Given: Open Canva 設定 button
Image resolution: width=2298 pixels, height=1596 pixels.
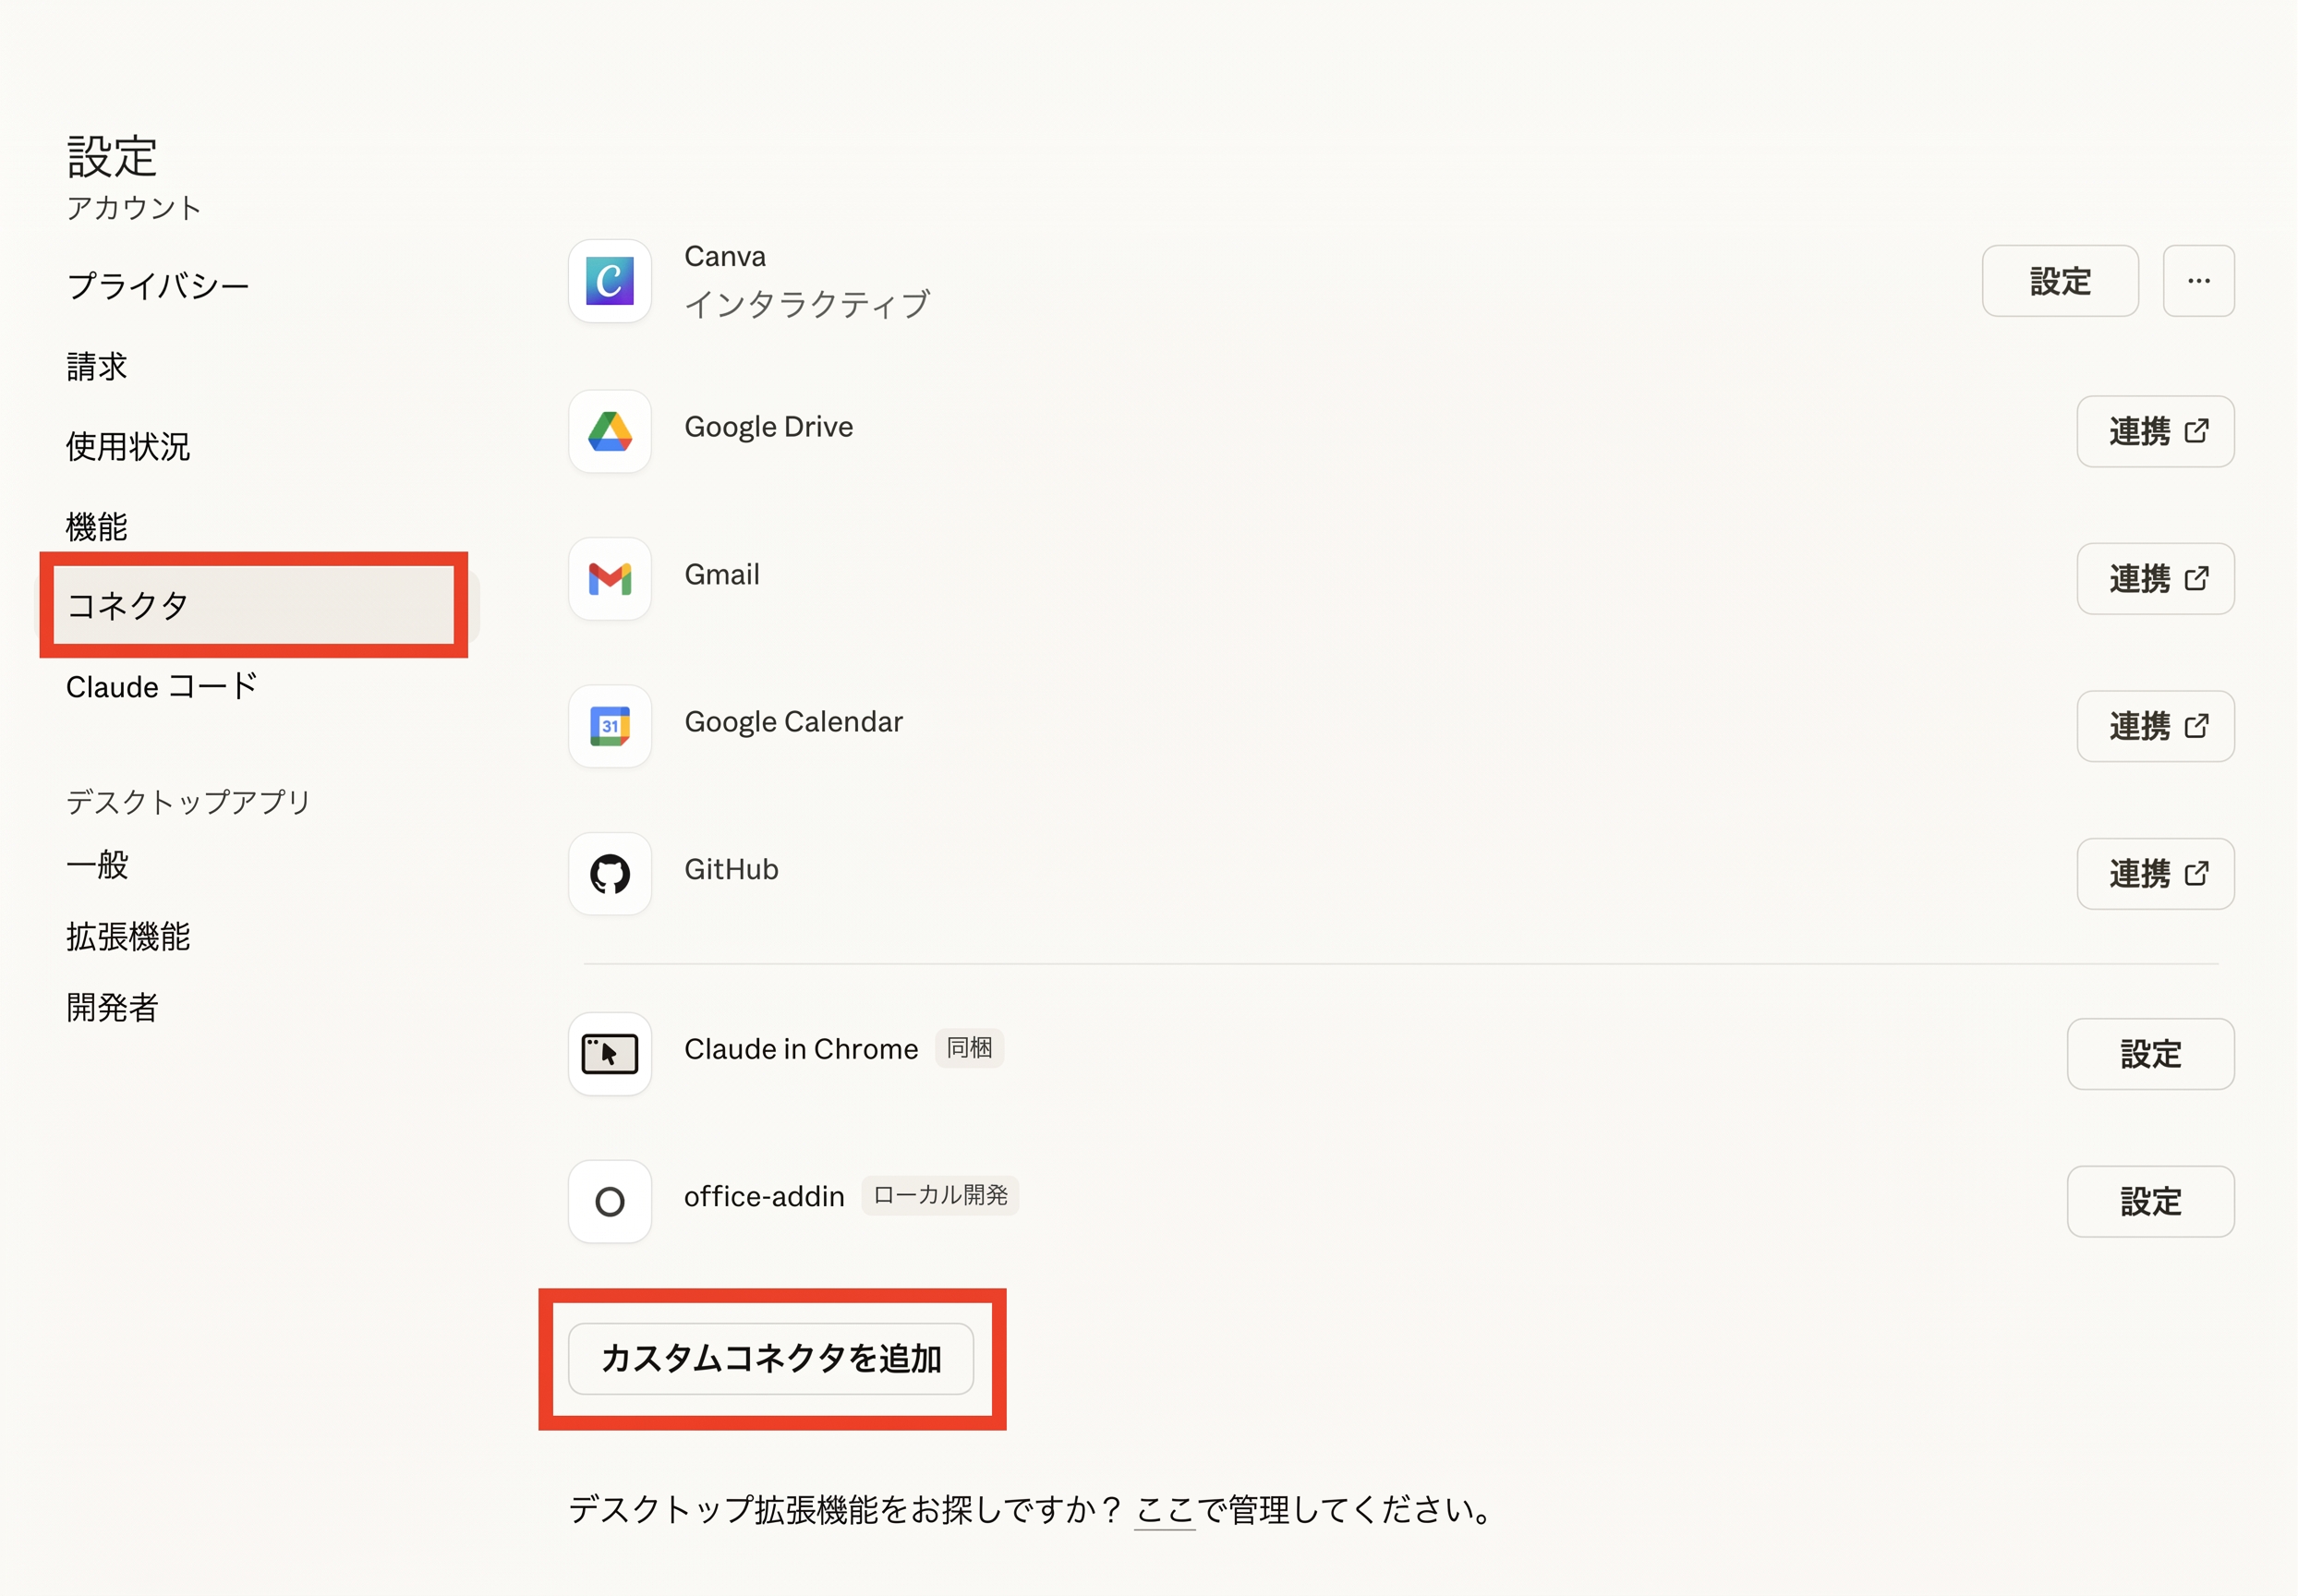Looking at the screenshot, I should pyautogui.click(x=2060, y=281).
